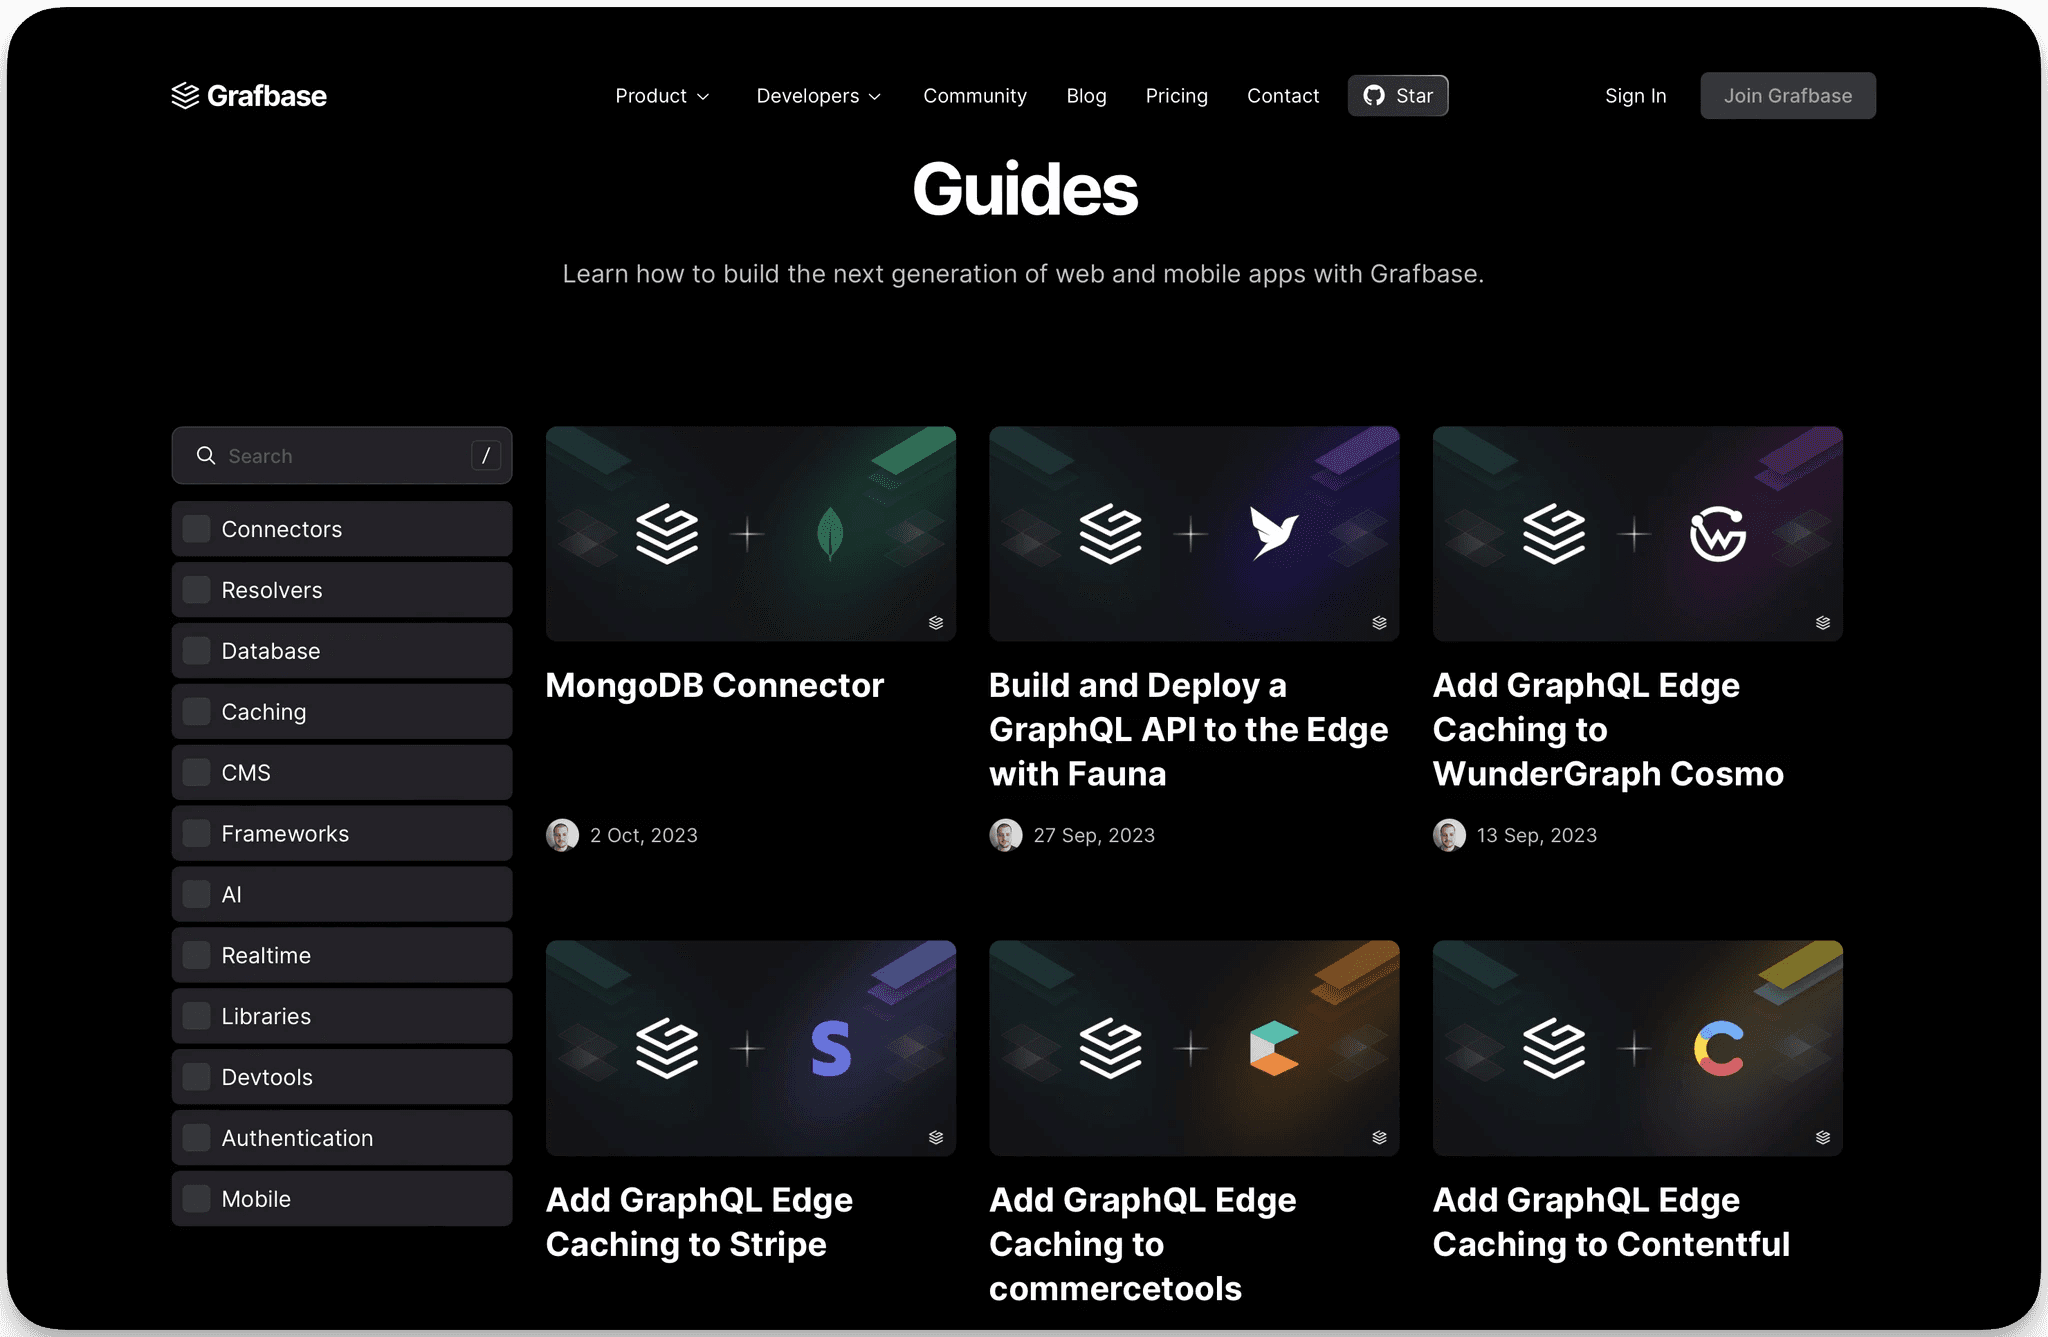Click author avatar next to 27 Sep, 2023

pyautogui.click(x=1006, y=835)
